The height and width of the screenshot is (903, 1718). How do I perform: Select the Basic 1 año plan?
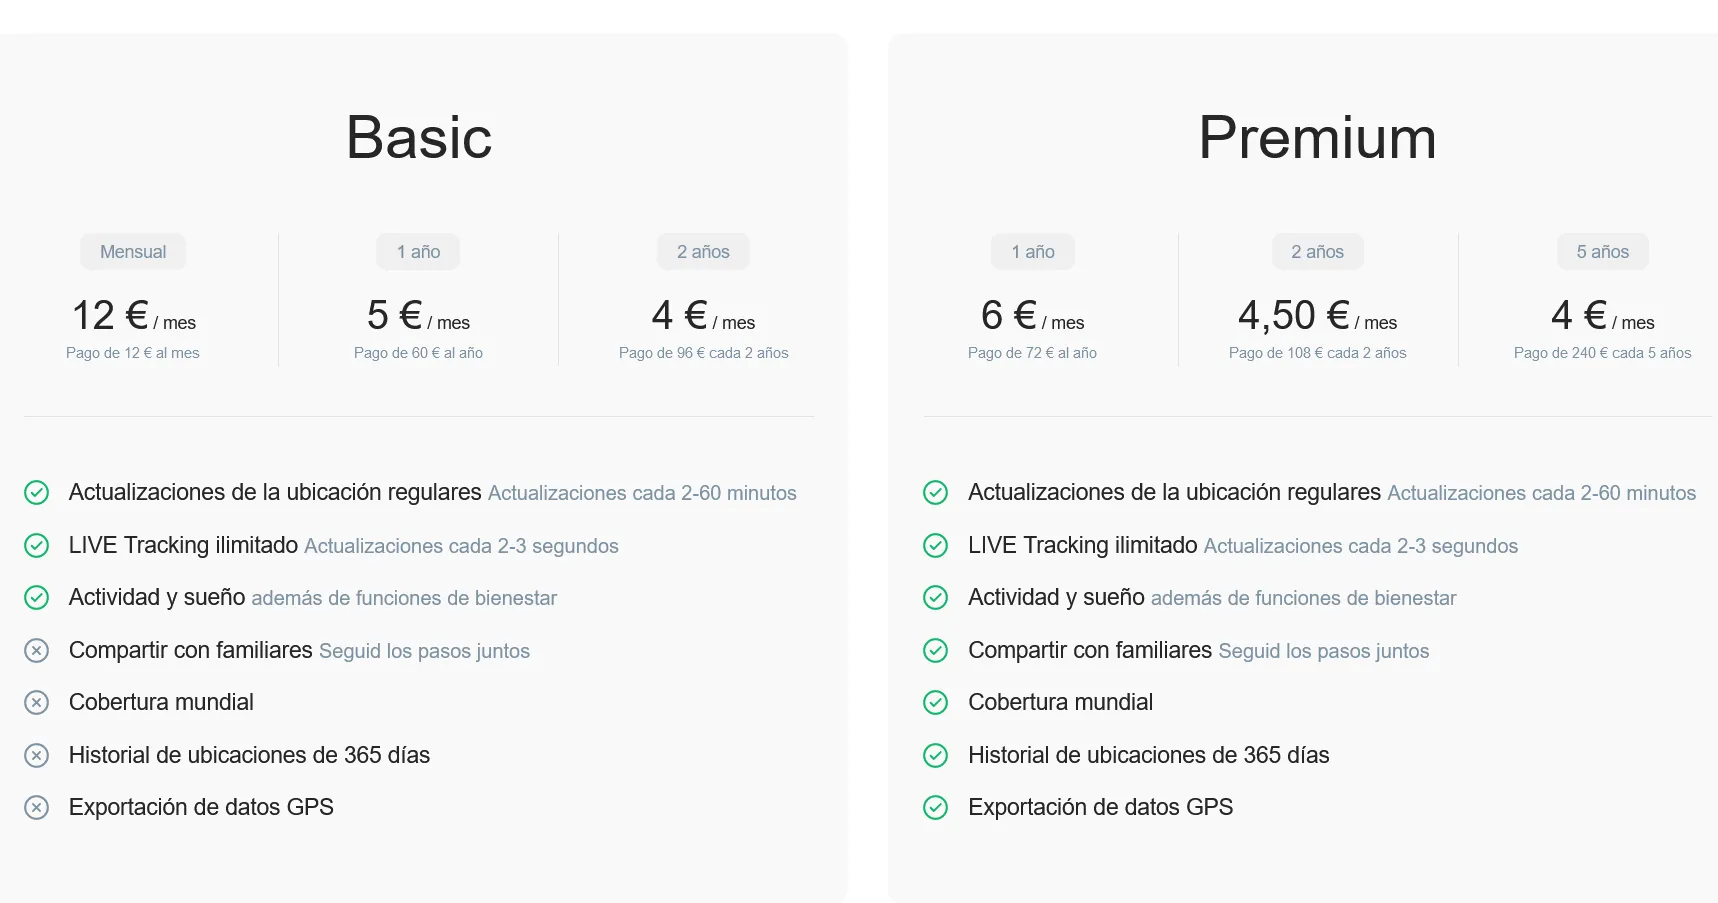point(418,252)
